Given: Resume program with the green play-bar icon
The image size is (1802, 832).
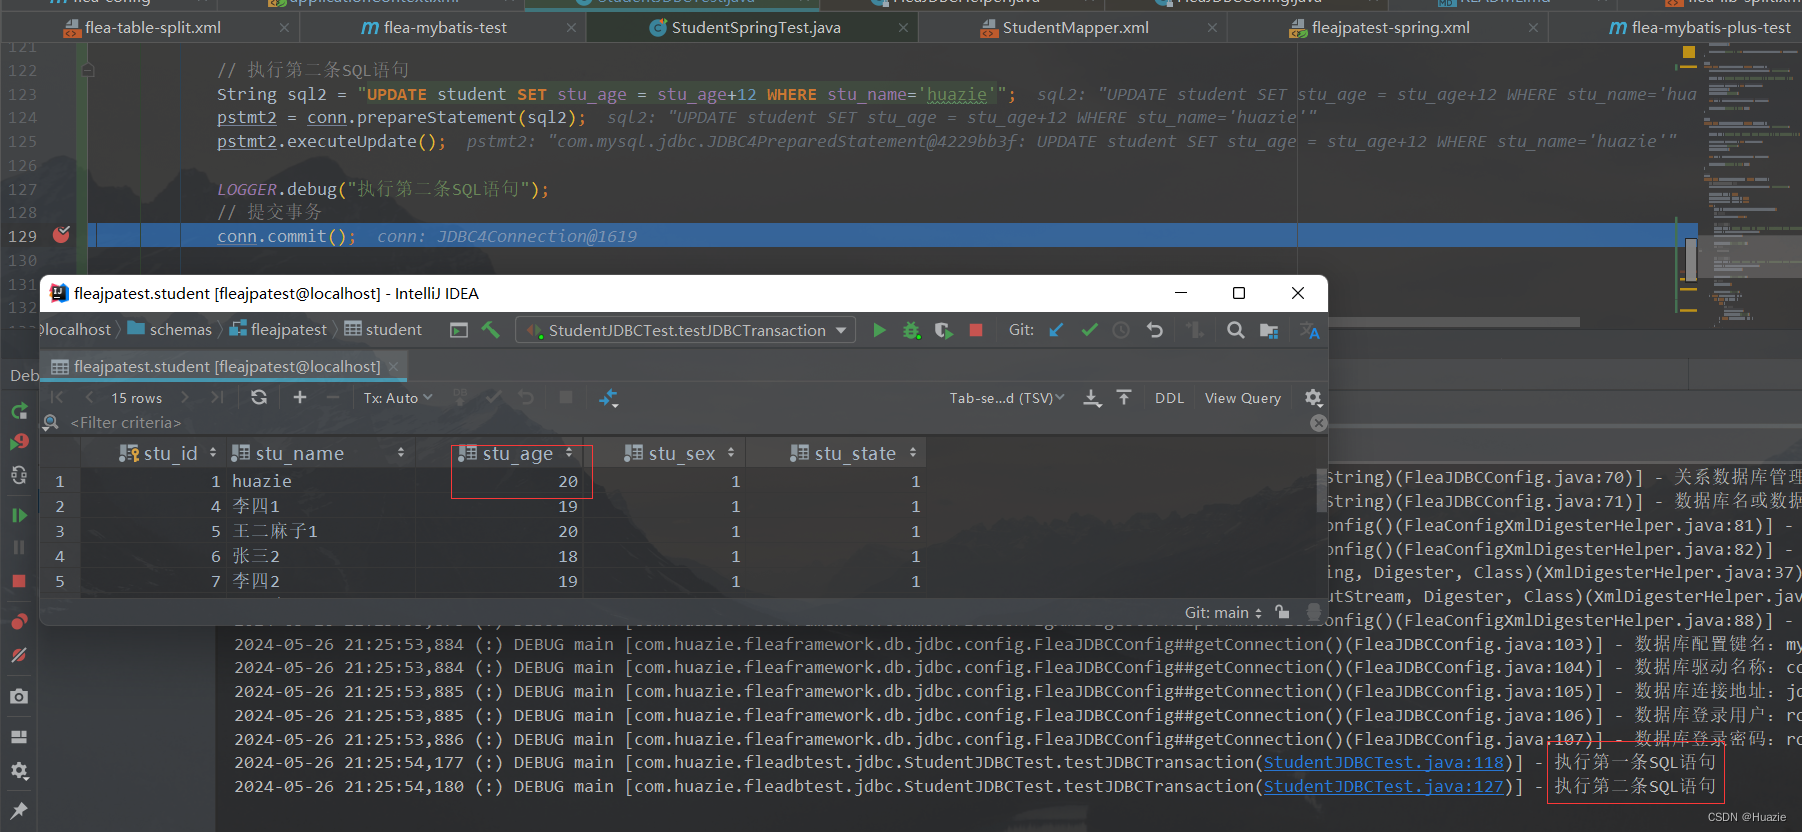Looking at the screenshot, I should [19, 515].
